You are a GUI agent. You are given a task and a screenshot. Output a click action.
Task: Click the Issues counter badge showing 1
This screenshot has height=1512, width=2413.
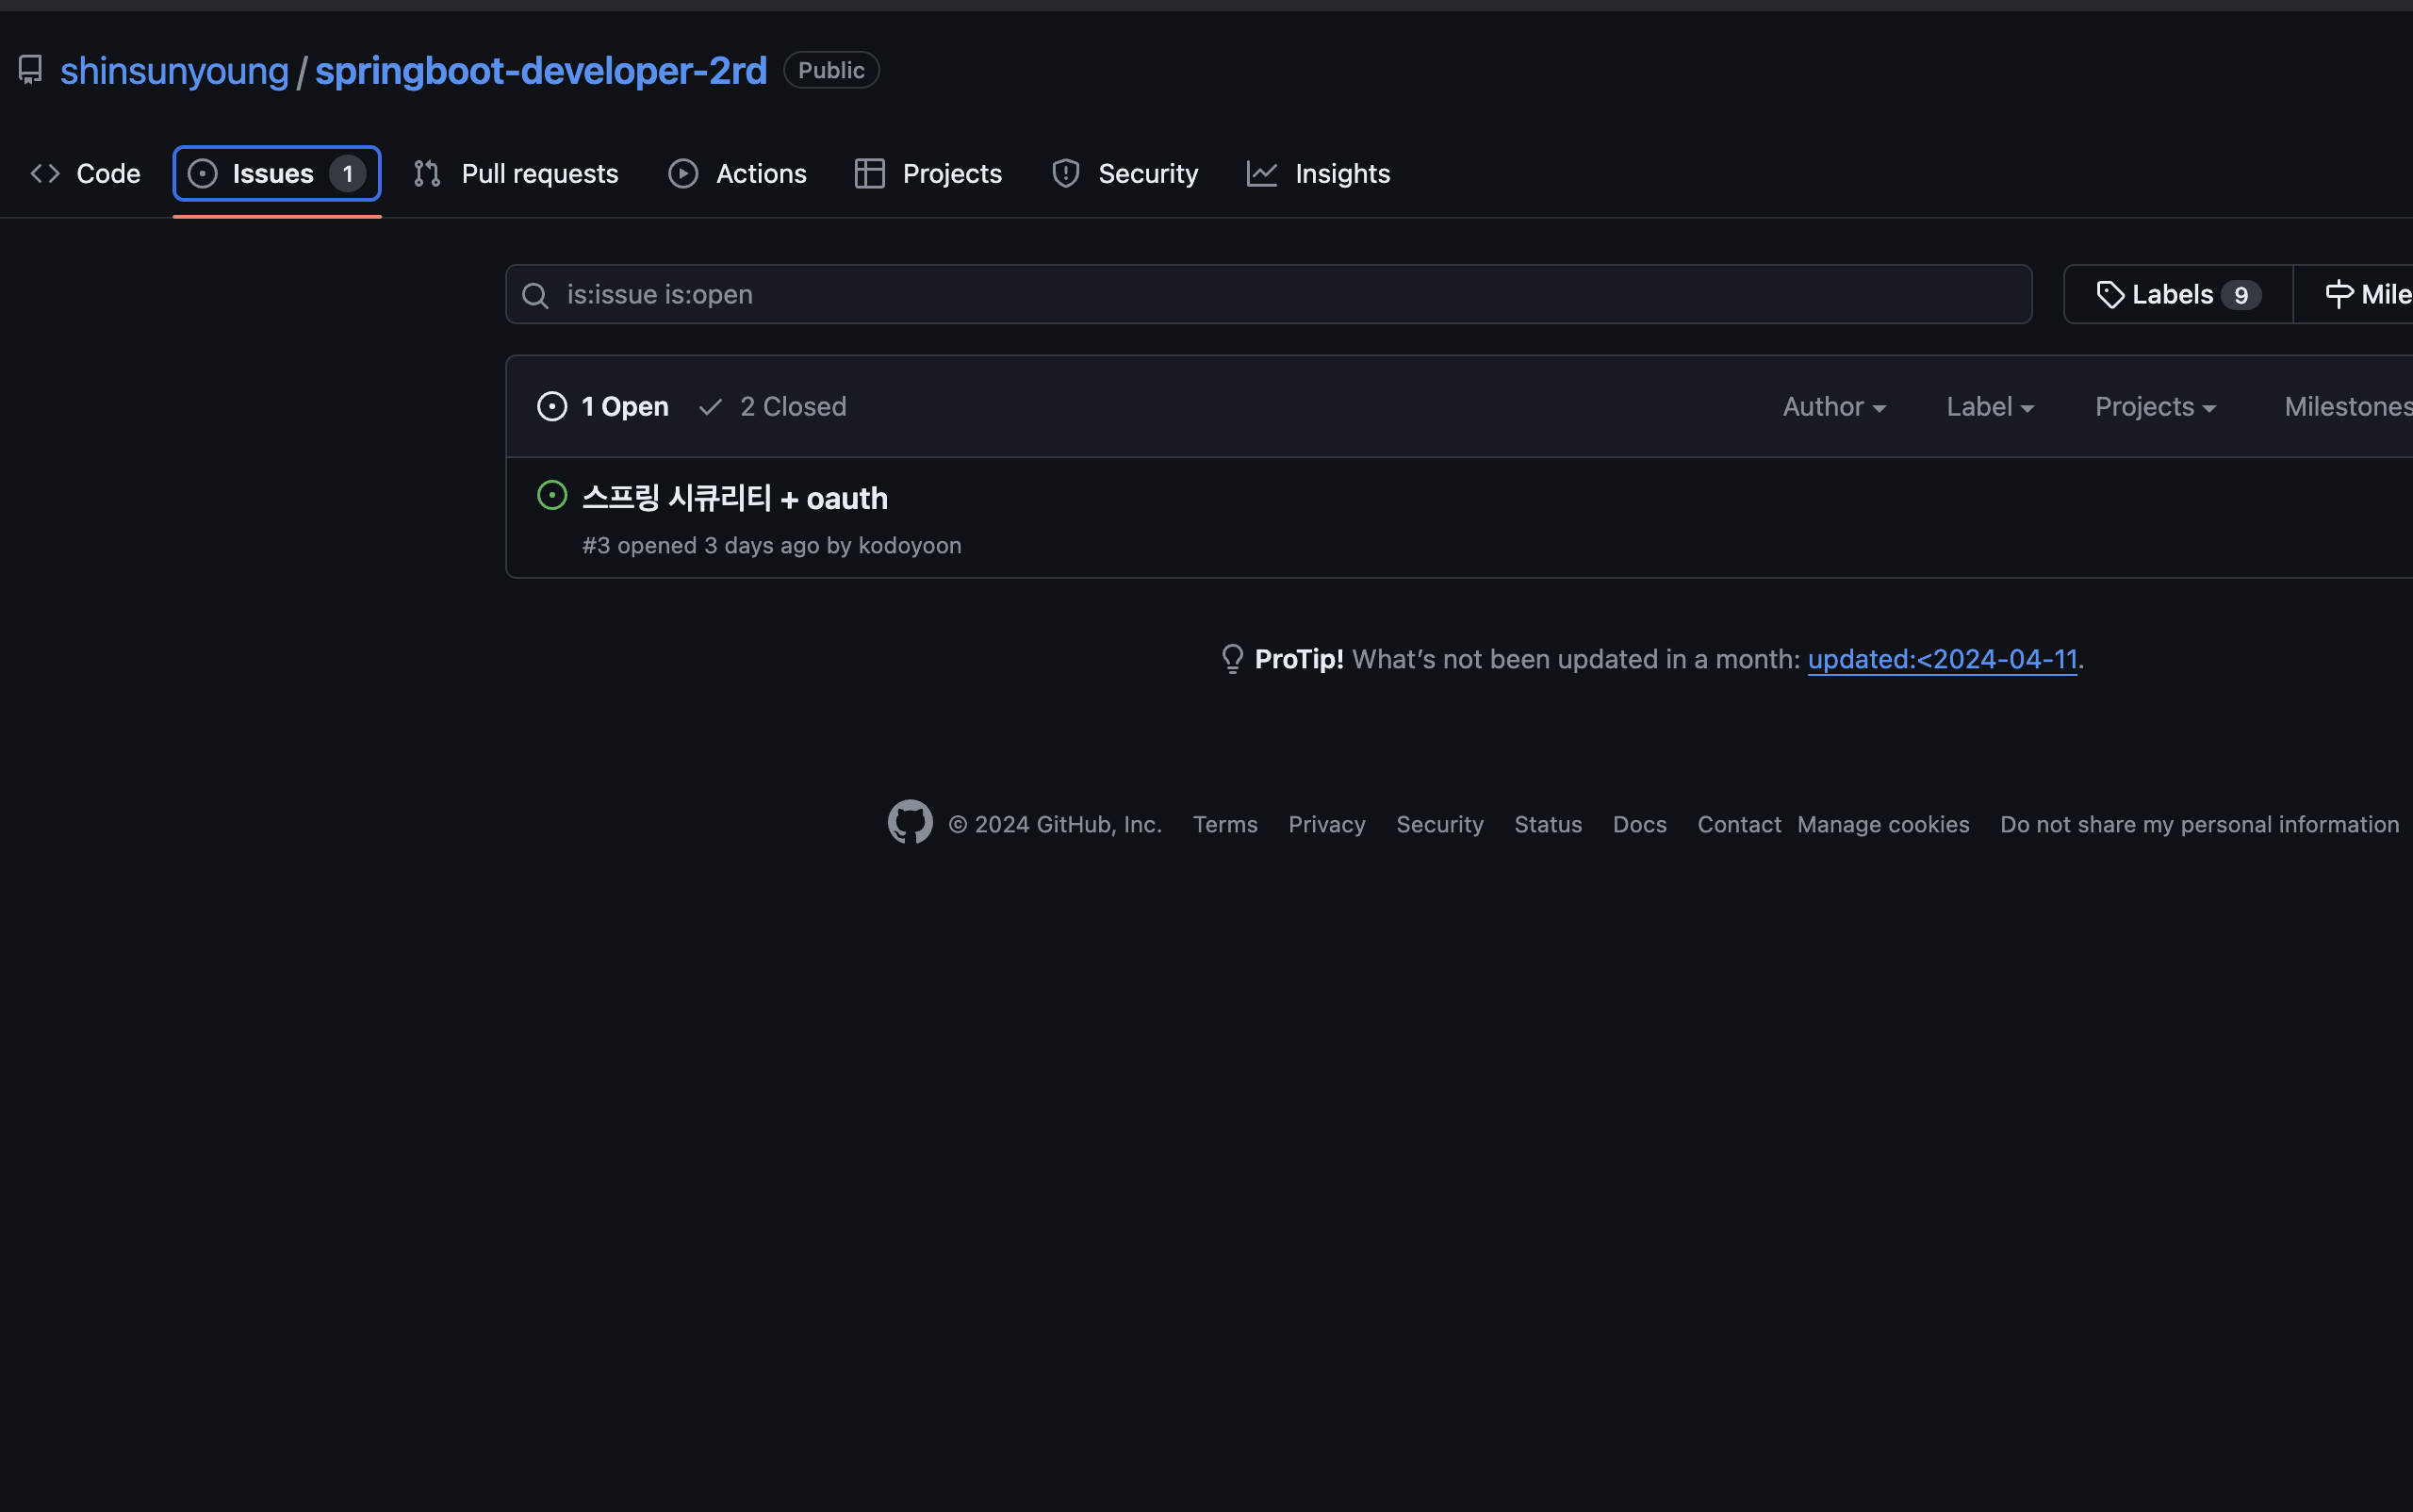click(x=347, y=174)
